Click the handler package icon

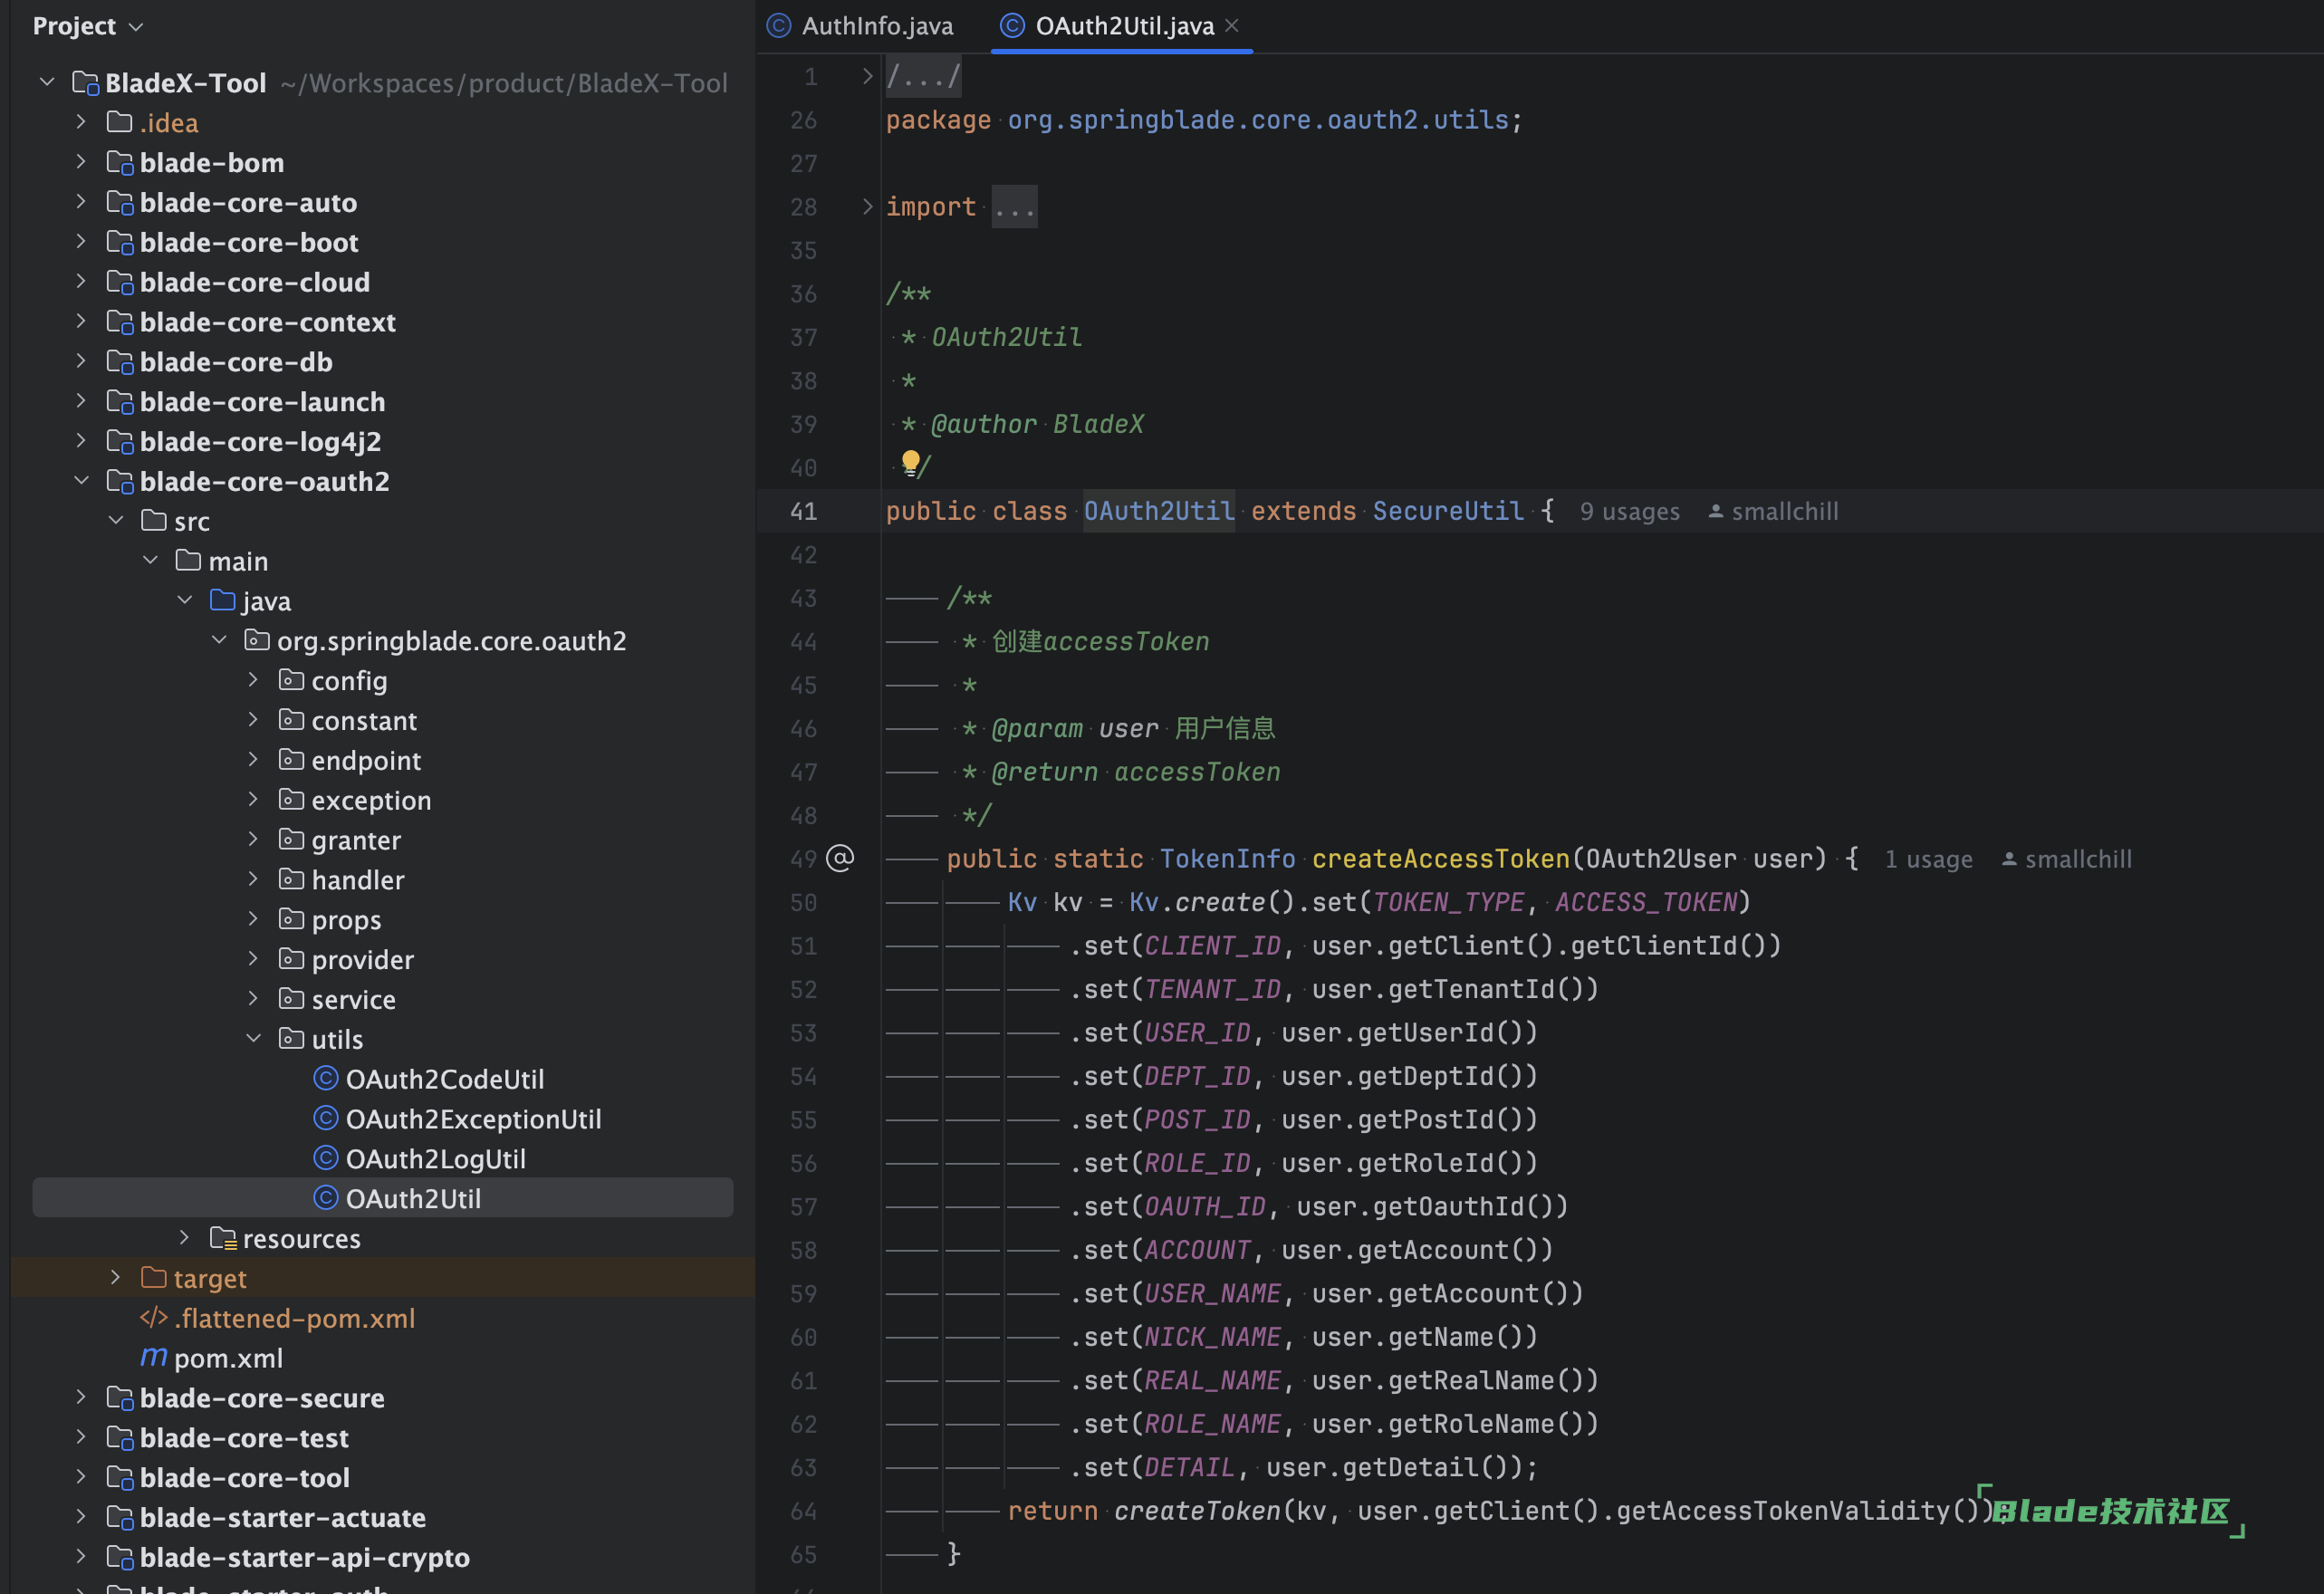291,880
